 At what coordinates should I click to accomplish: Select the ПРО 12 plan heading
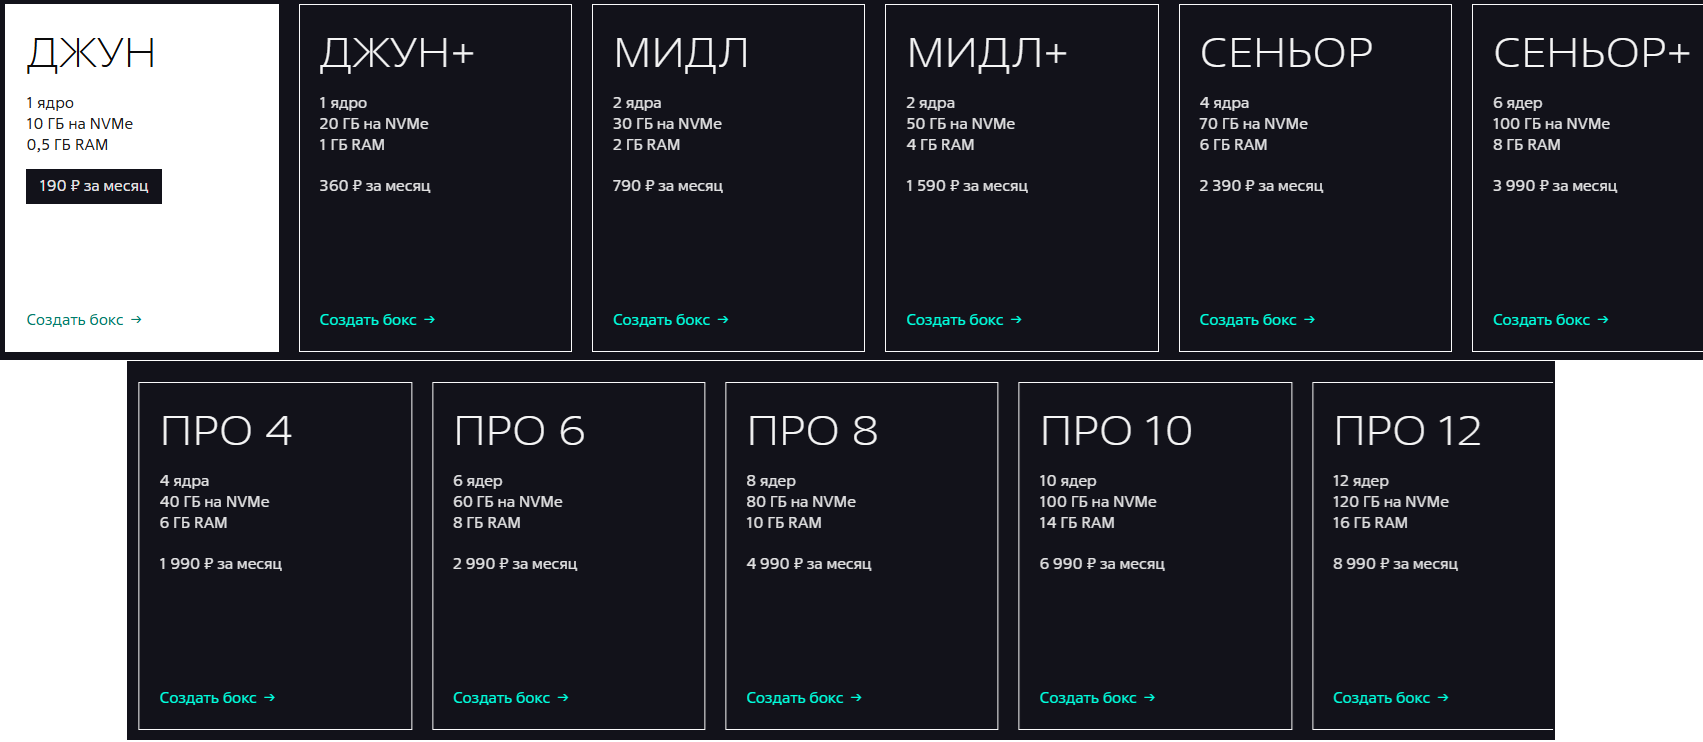pyautogui.click(x=1407, y=431)
